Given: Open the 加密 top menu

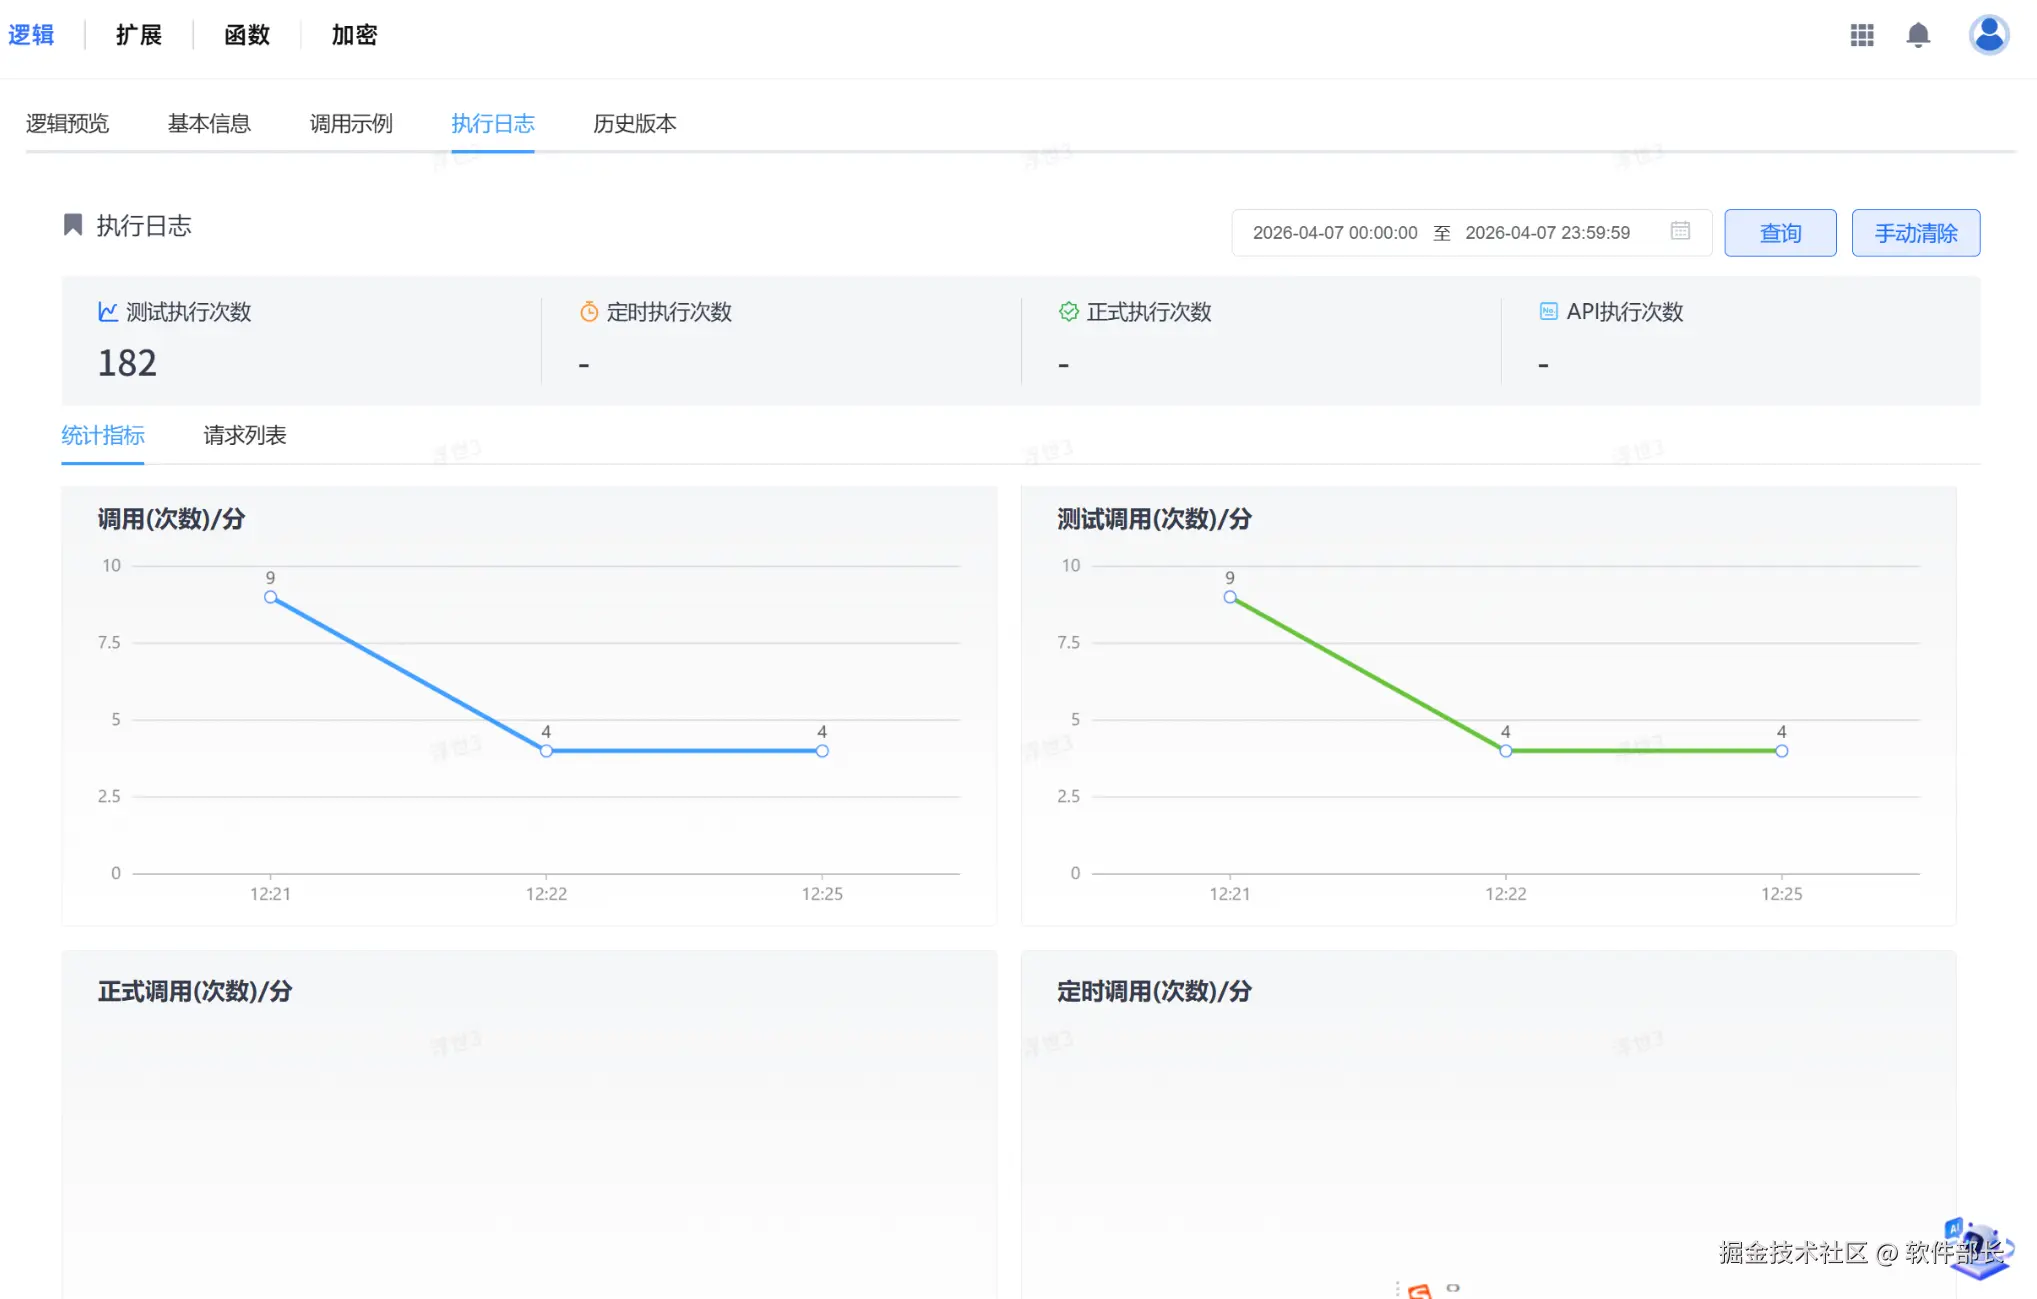Looking at the screenshot, I should [354, 36].
